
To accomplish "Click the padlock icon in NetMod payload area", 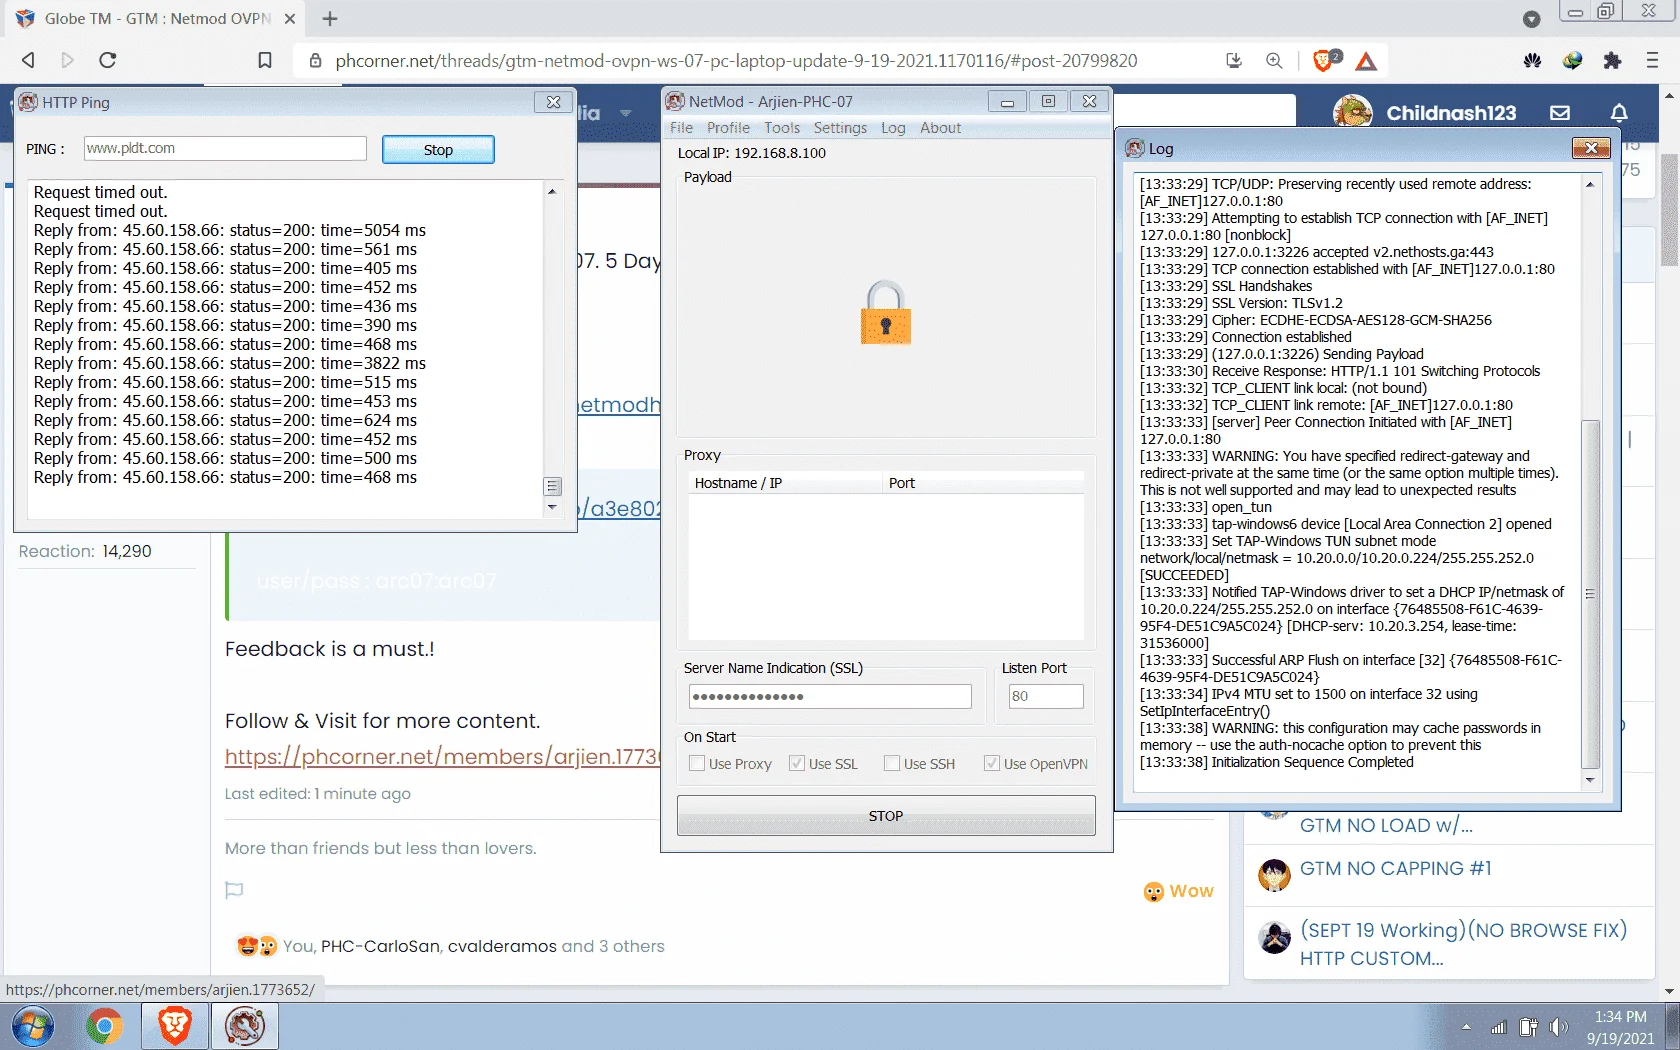I will (886, 312).
